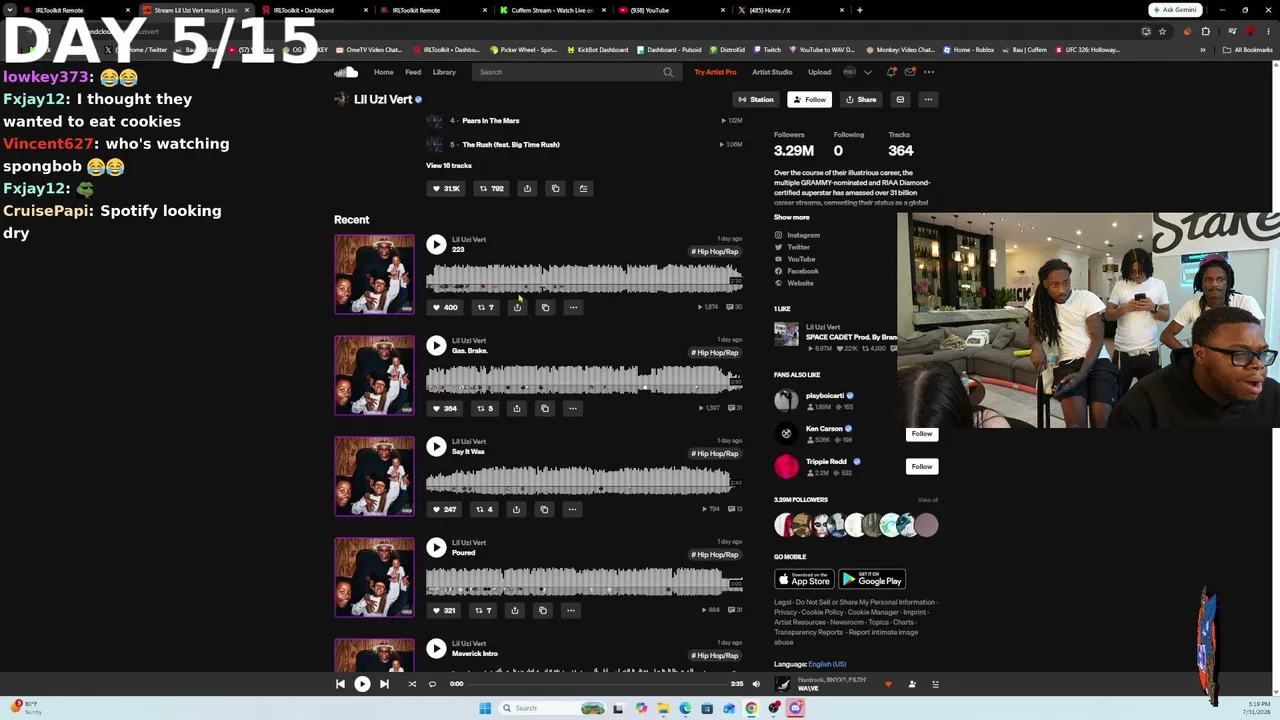1280x720 pixels.
Task: Skip to next track in player bar
Action: [384, 684]
